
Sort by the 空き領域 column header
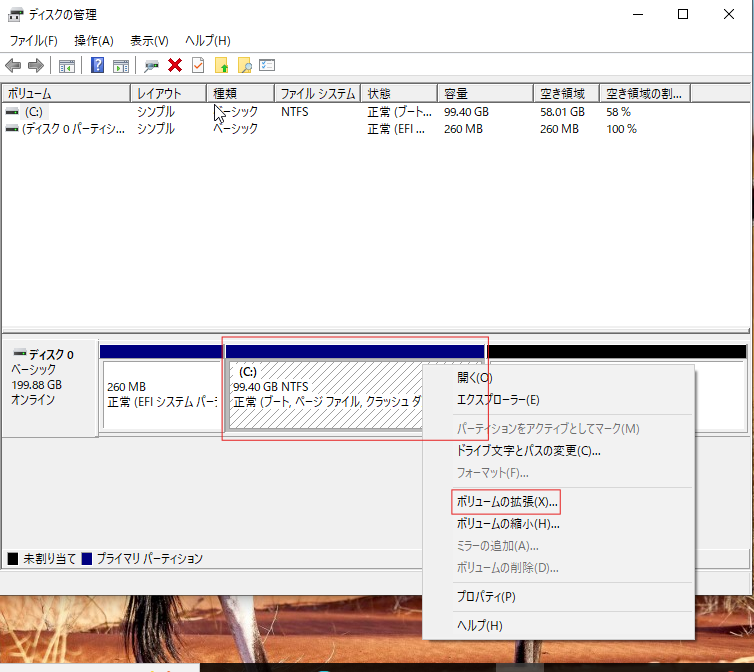coord(566,93)
